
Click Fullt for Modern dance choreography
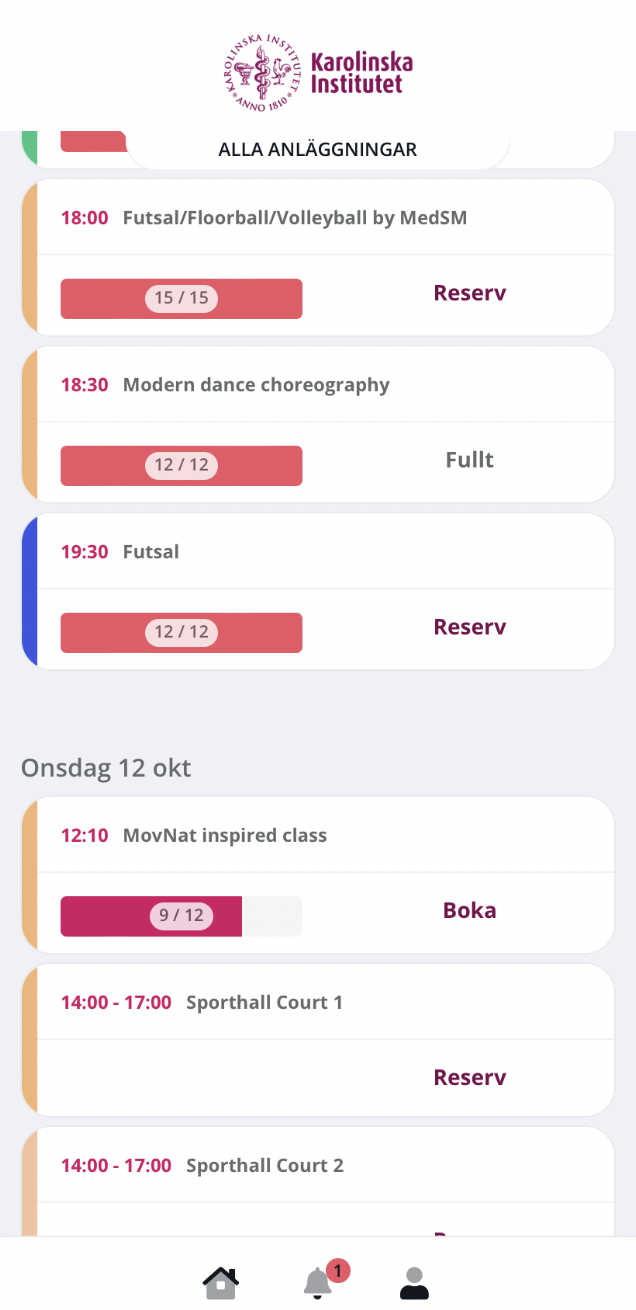click(x=469, y=461)
